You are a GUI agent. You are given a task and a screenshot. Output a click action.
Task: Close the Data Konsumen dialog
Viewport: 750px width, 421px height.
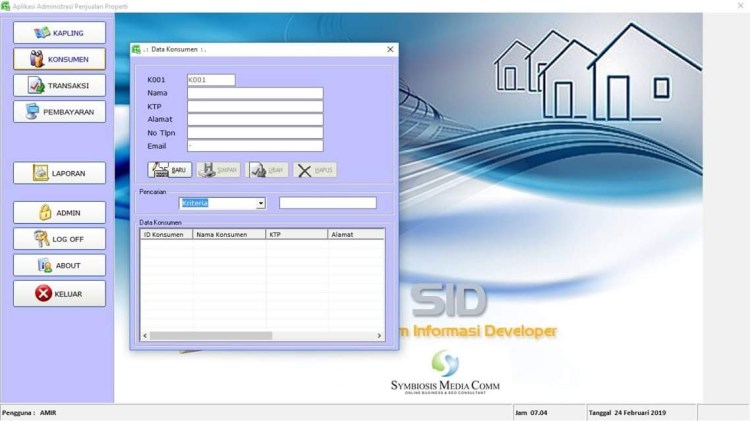point(390,49)
